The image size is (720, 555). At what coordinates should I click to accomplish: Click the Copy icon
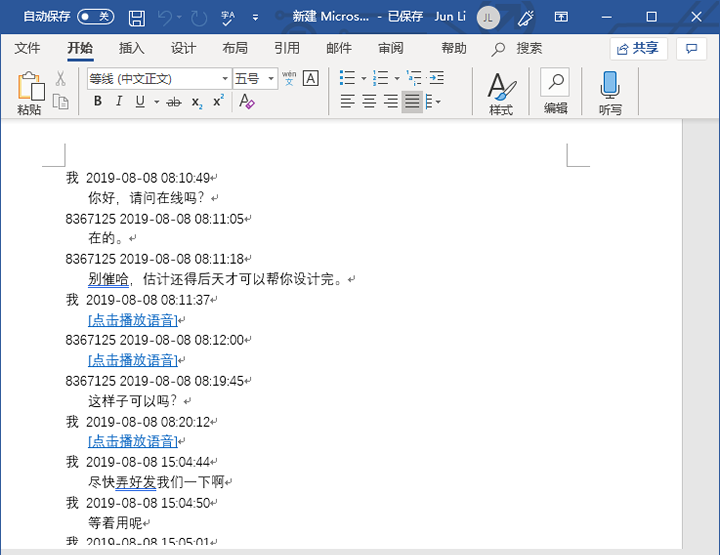coord(61,101)
